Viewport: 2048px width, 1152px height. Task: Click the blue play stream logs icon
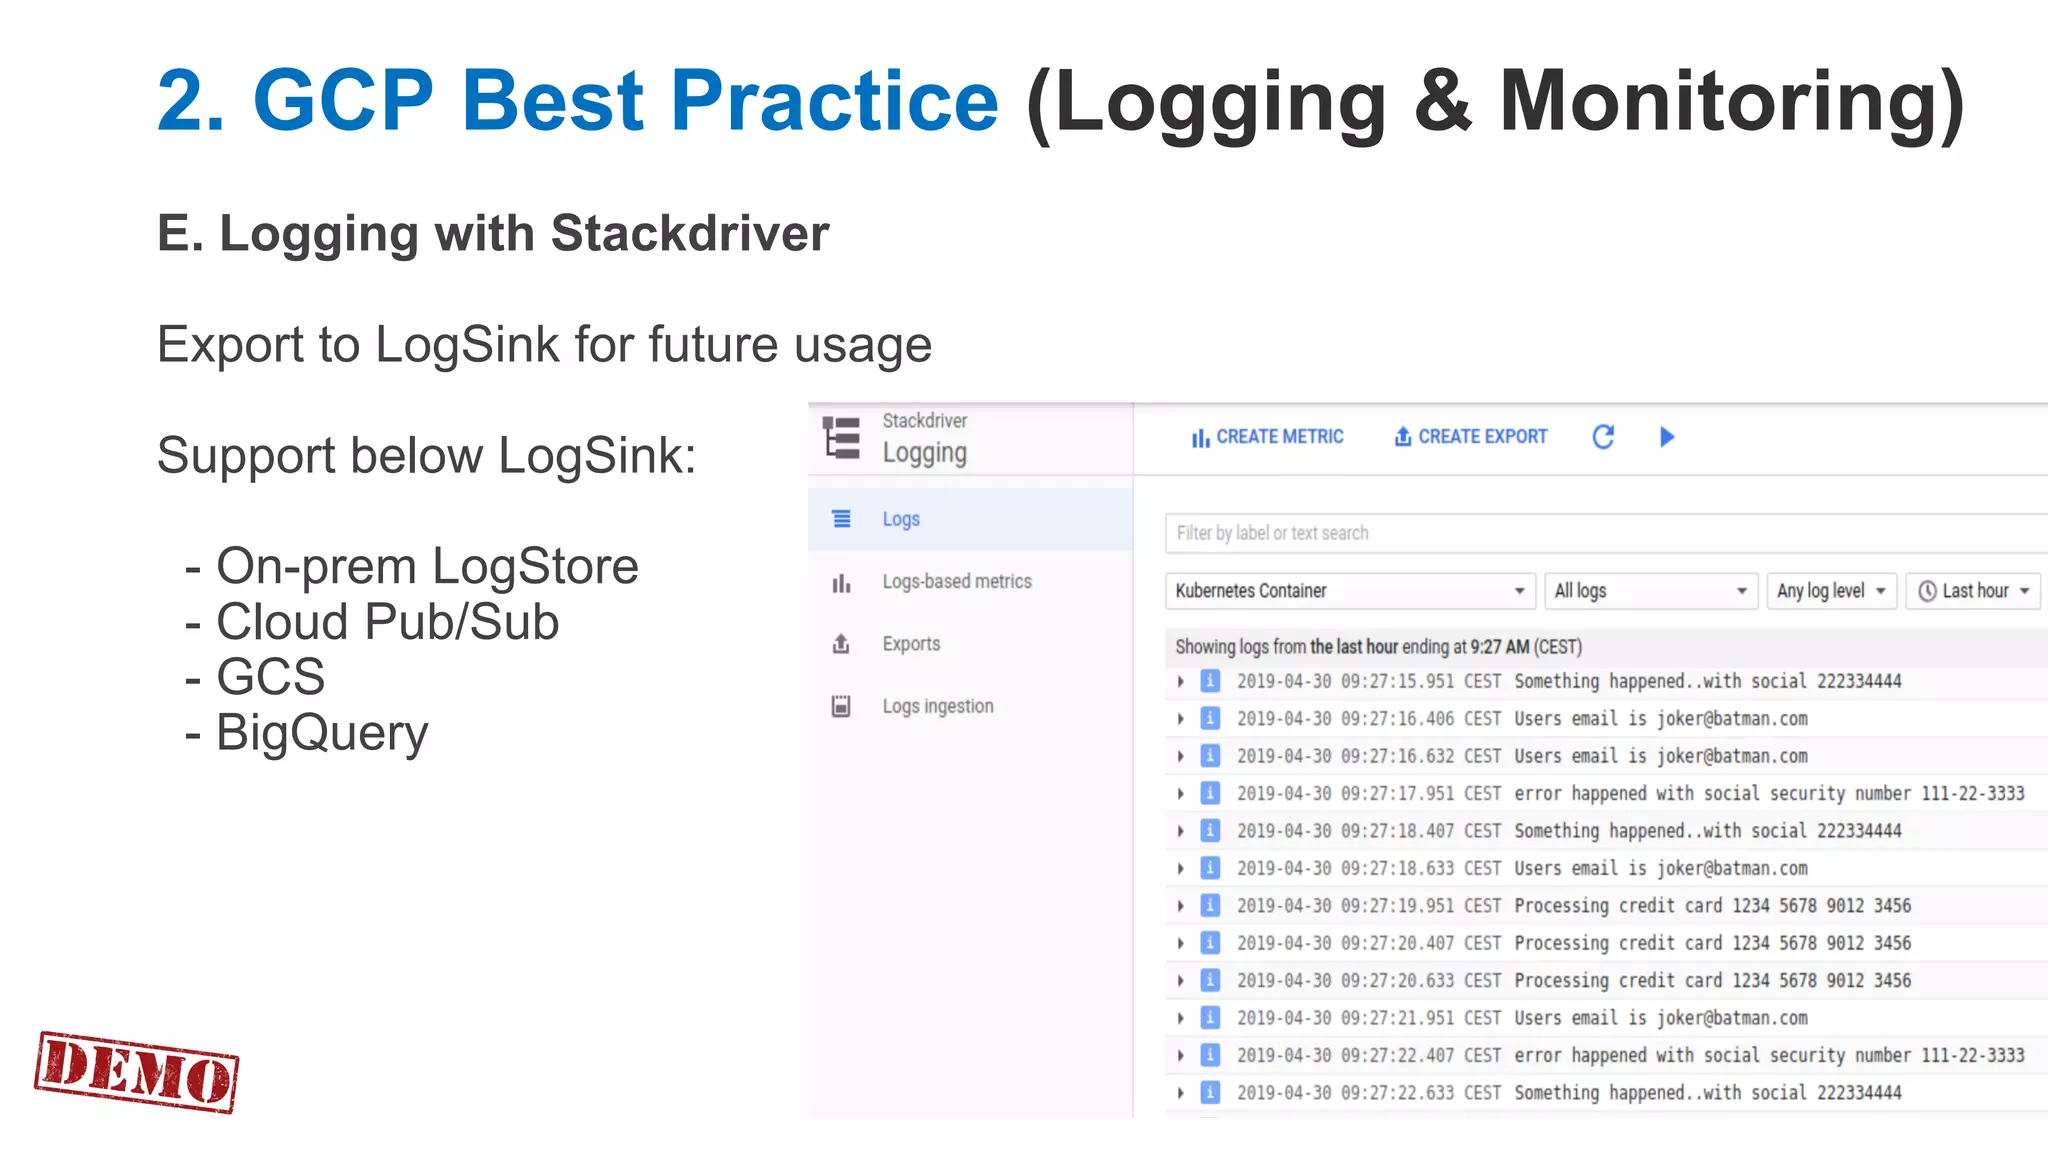tap(1666, 437)
